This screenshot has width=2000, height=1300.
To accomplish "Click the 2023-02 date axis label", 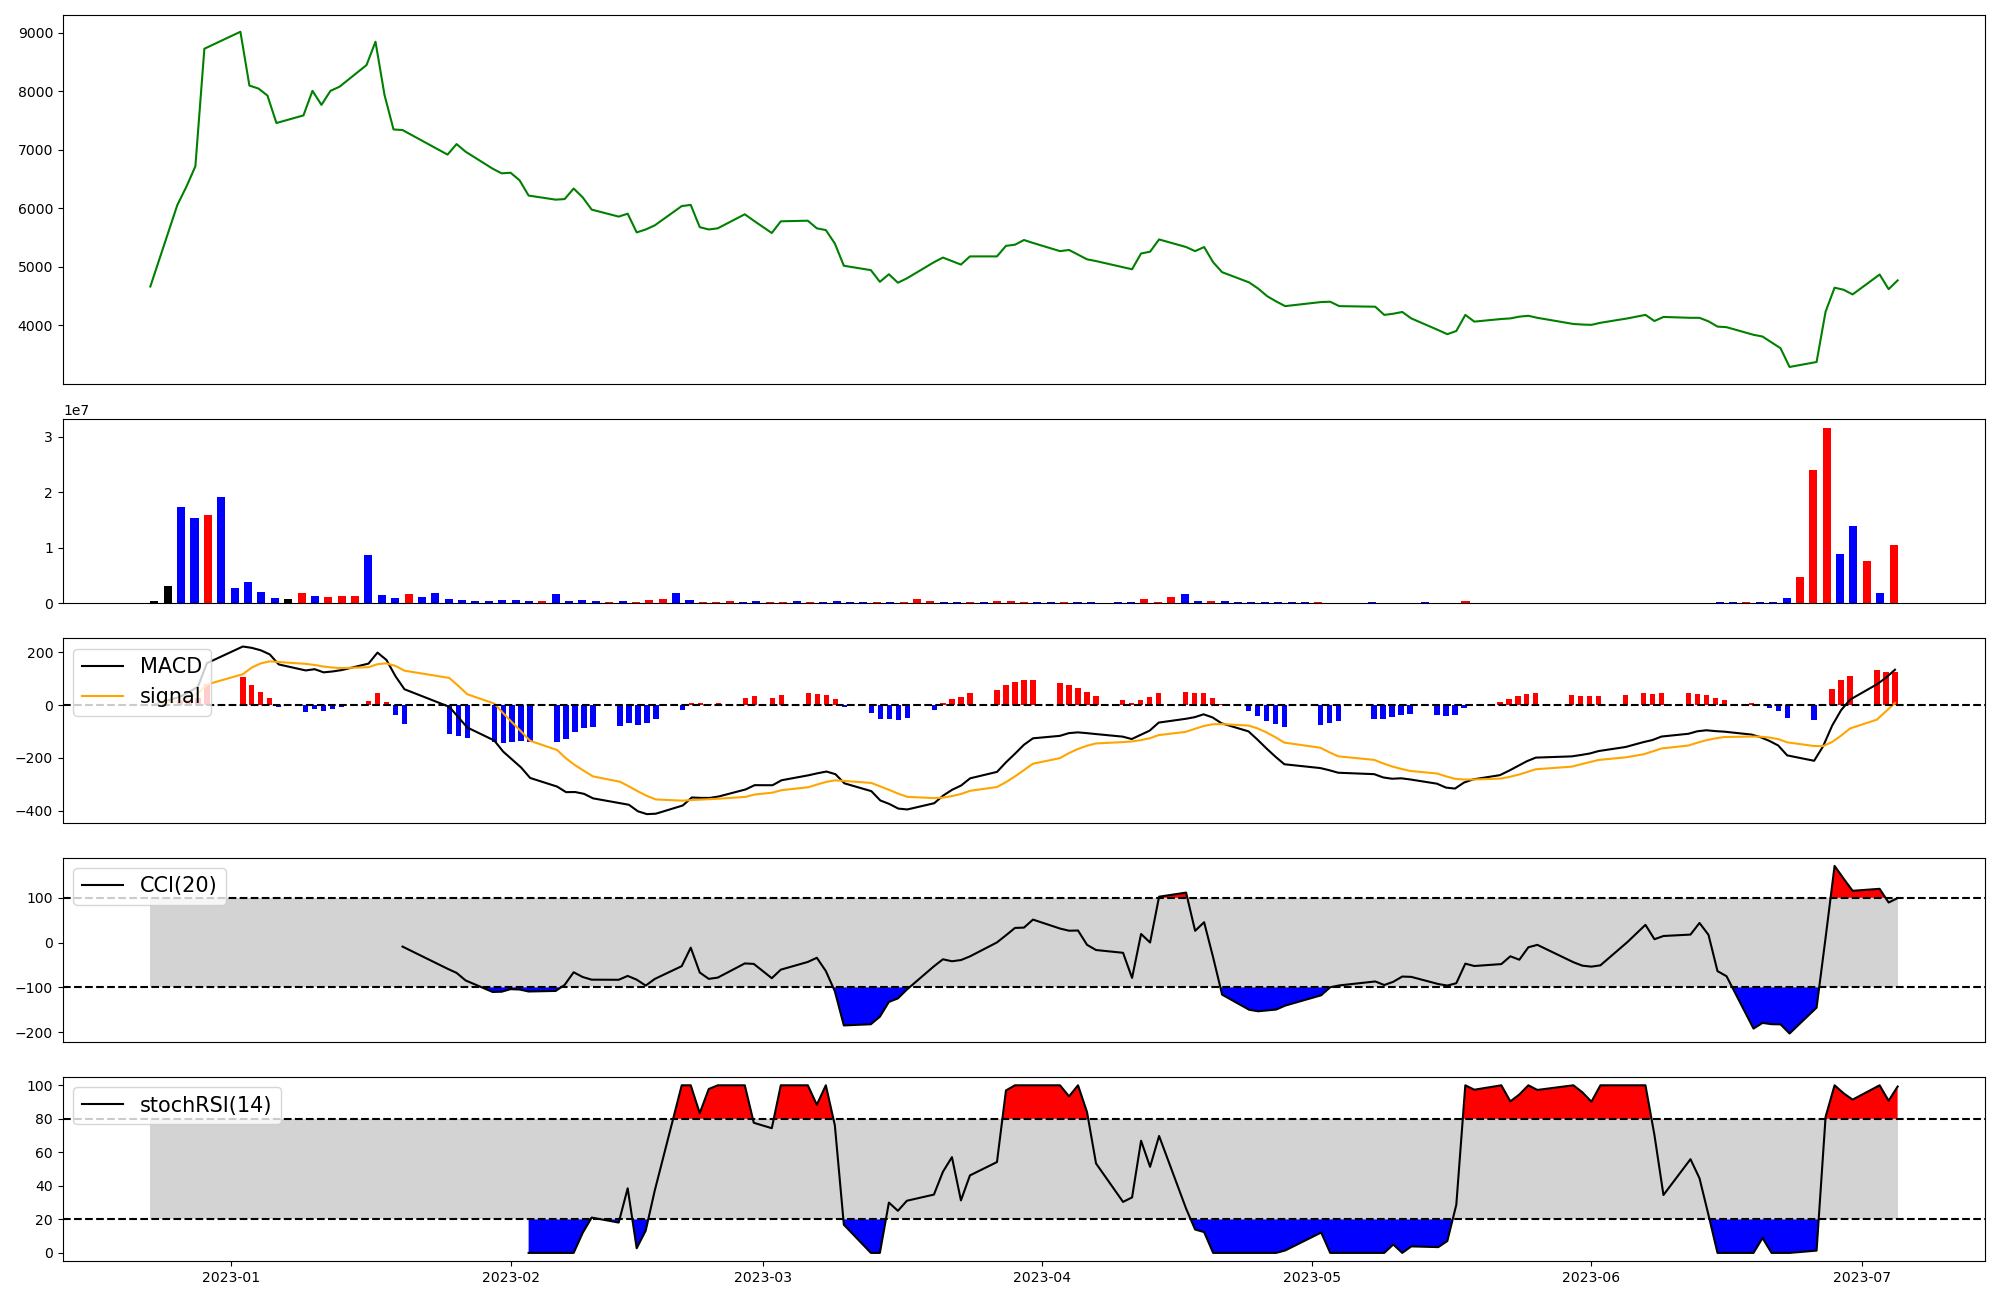I will [511, 1276].
